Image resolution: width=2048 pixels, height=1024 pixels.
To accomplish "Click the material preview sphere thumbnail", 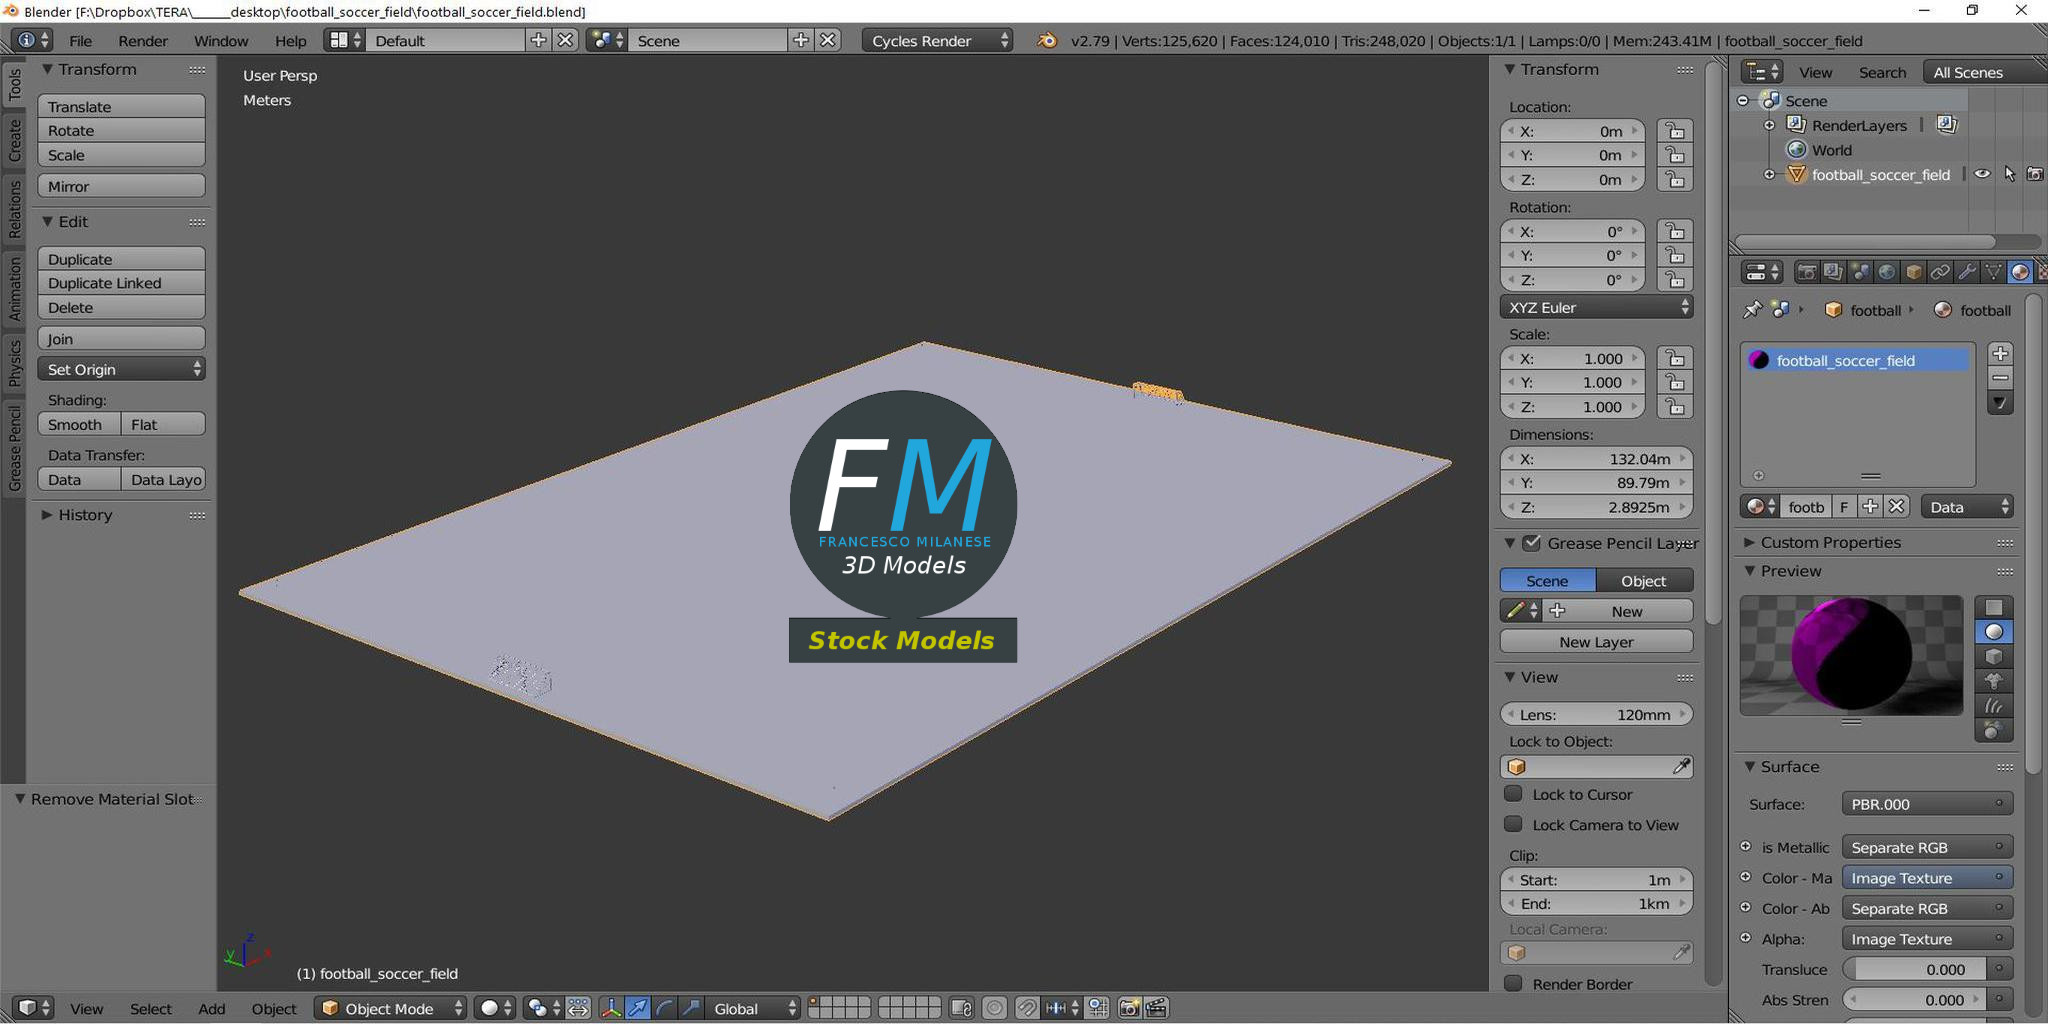I will click(1851, 655).
